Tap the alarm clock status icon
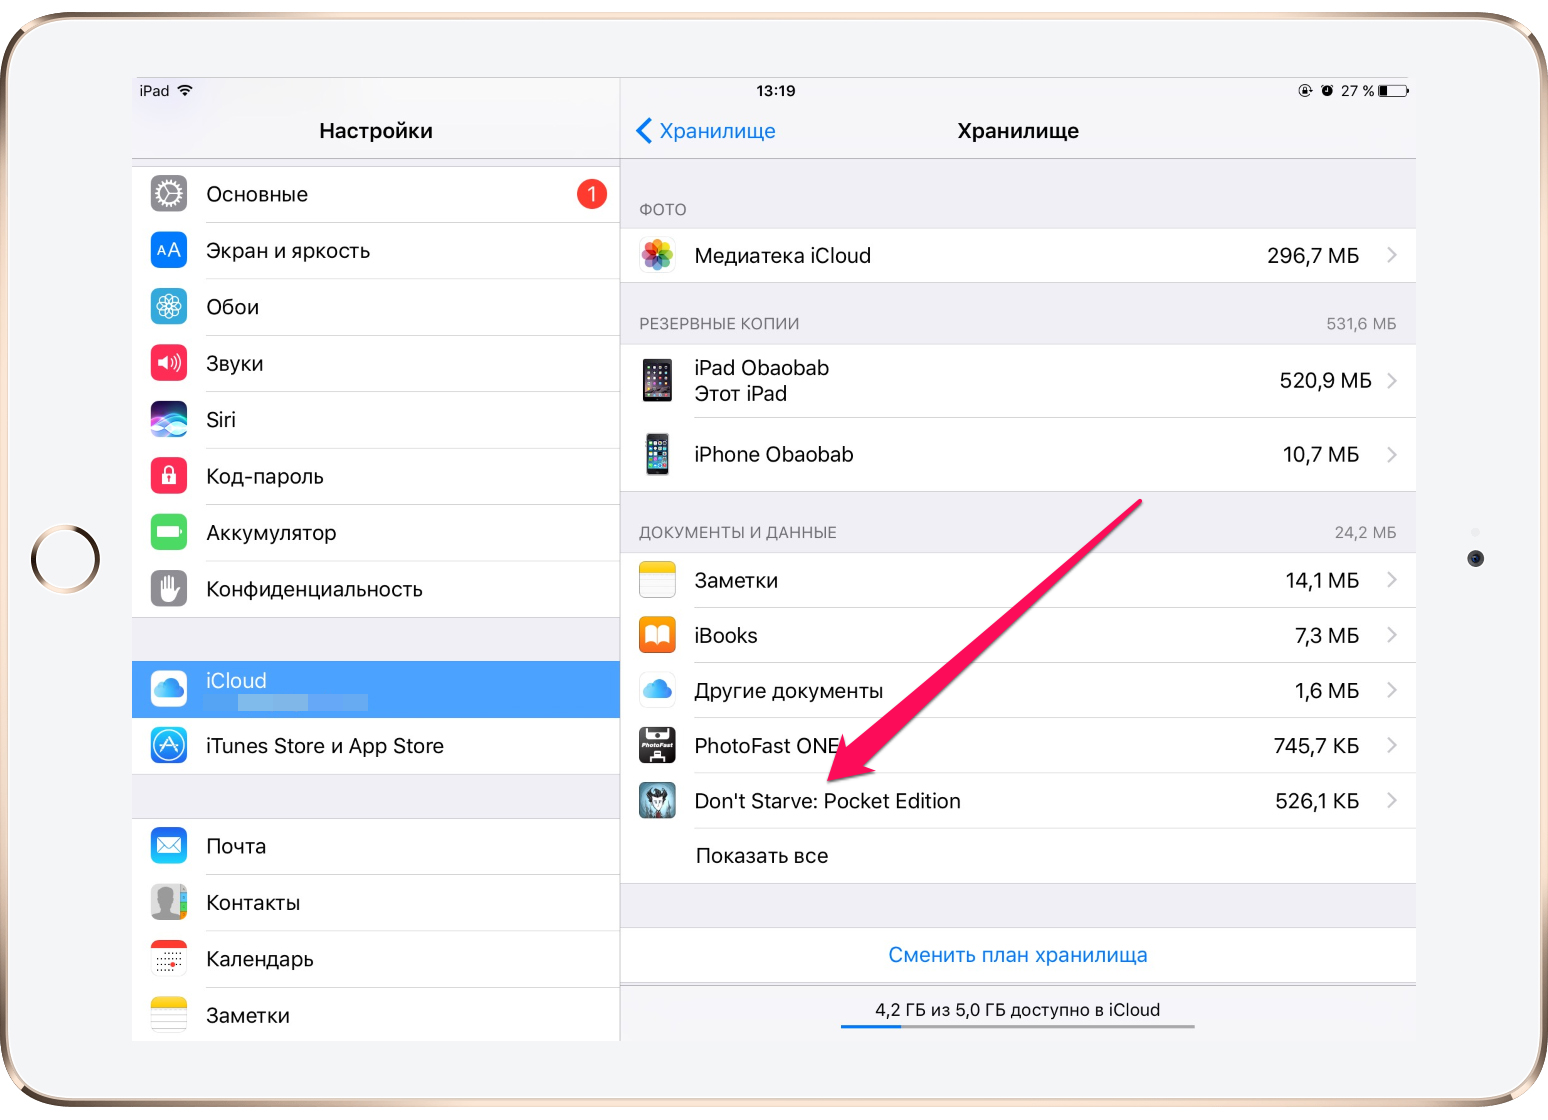 [1327, 91]
